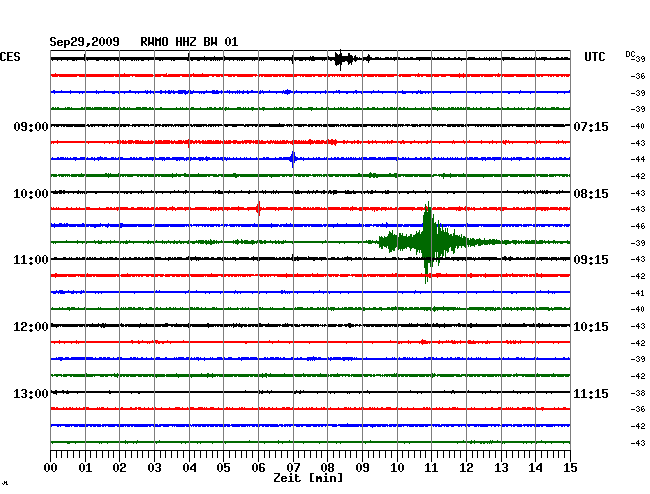Select the DC value -46
This screenshot has width=650, height=494.
pos(638,226)
